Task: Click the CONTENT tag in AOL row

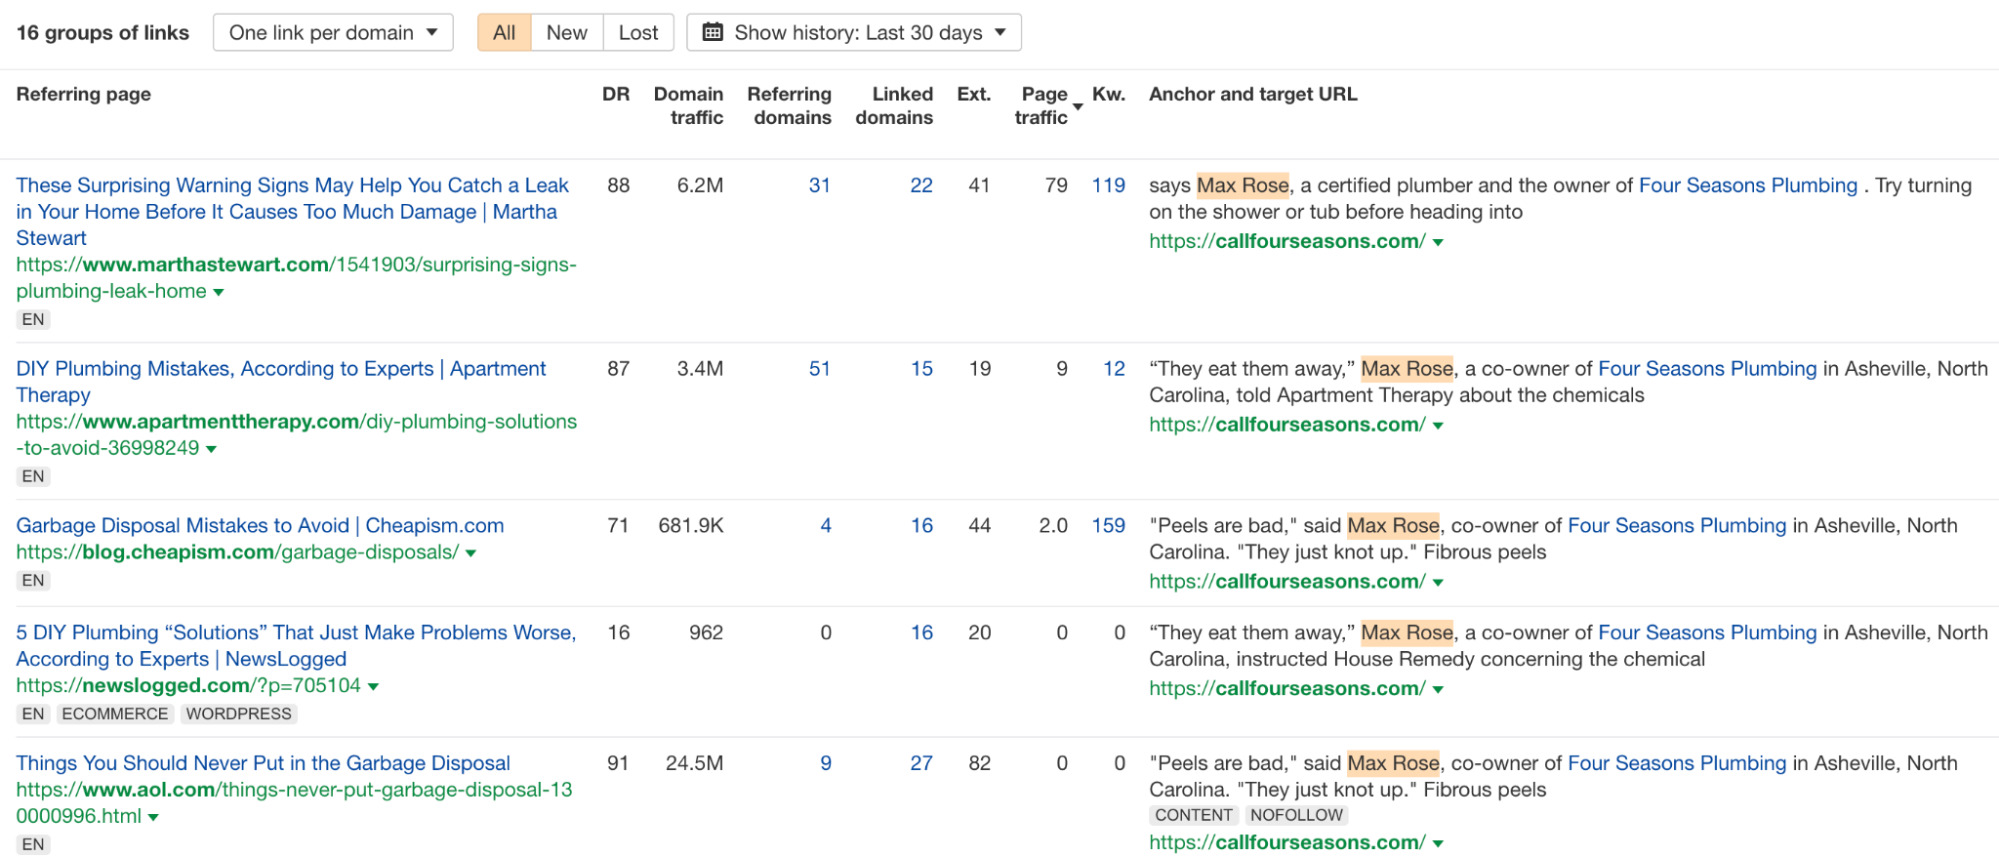Action: [x=1194, y=815]
